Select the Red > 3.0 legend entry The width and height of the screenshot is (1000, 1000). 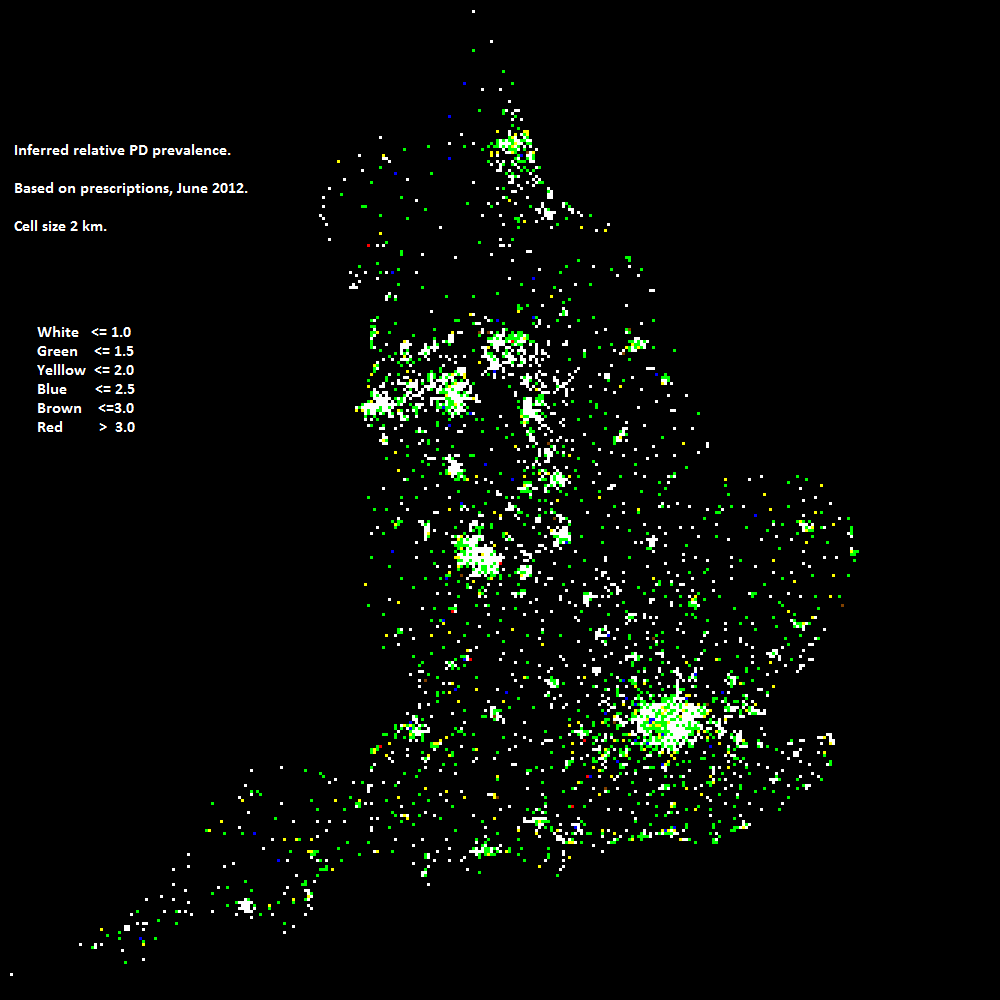click(85, 427)
